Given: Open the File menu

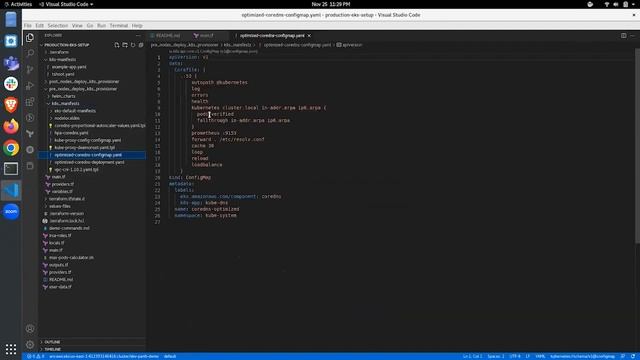Looking at the screenshot, I should [27, 25].
